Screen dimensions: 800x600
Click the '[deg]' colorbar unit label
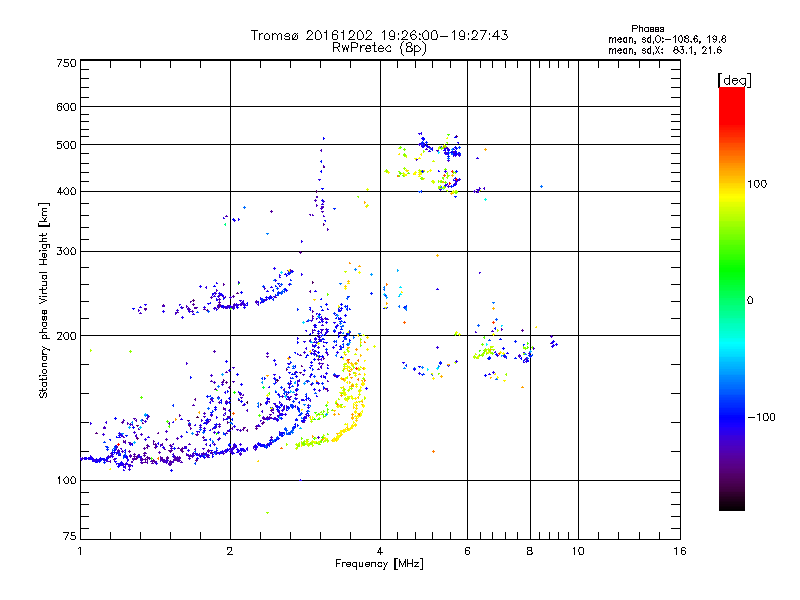click(x=734, y=80)
